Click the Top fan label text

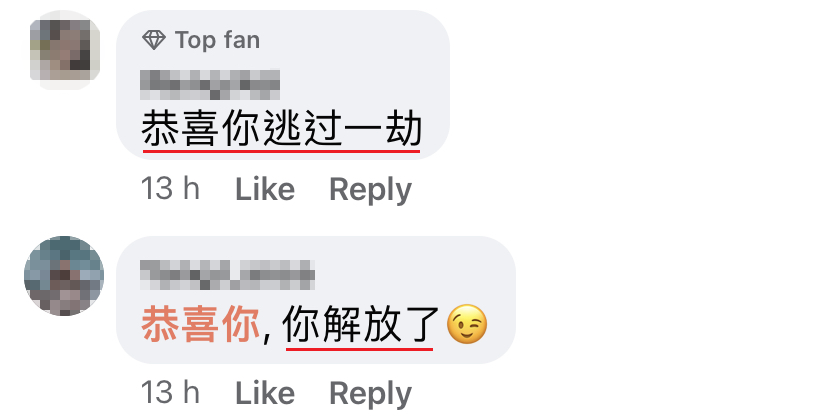(218, 40)
